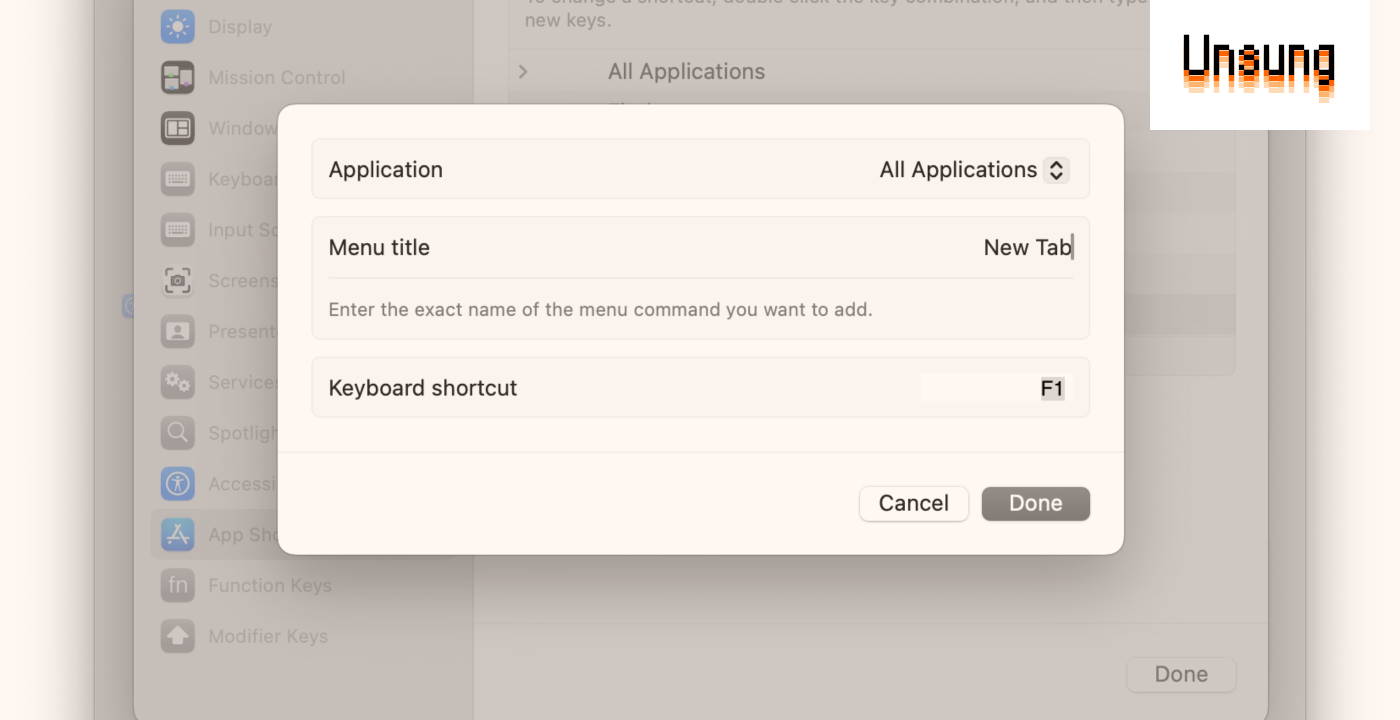The width and height of the screenshot is (1400, 720).
Task: Select the Keyboard icon in the sidebar
Action: click(178, 179)
